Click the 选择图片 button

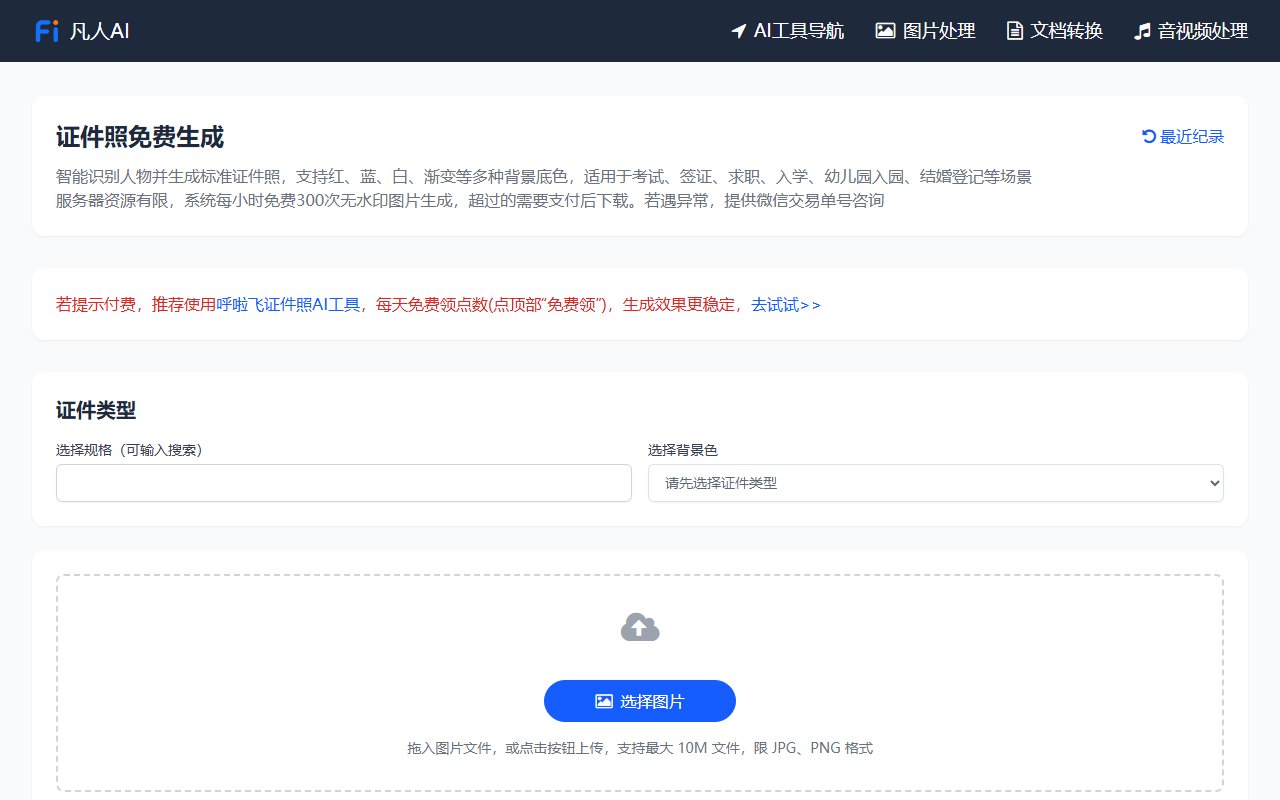(x=640, y=701)
